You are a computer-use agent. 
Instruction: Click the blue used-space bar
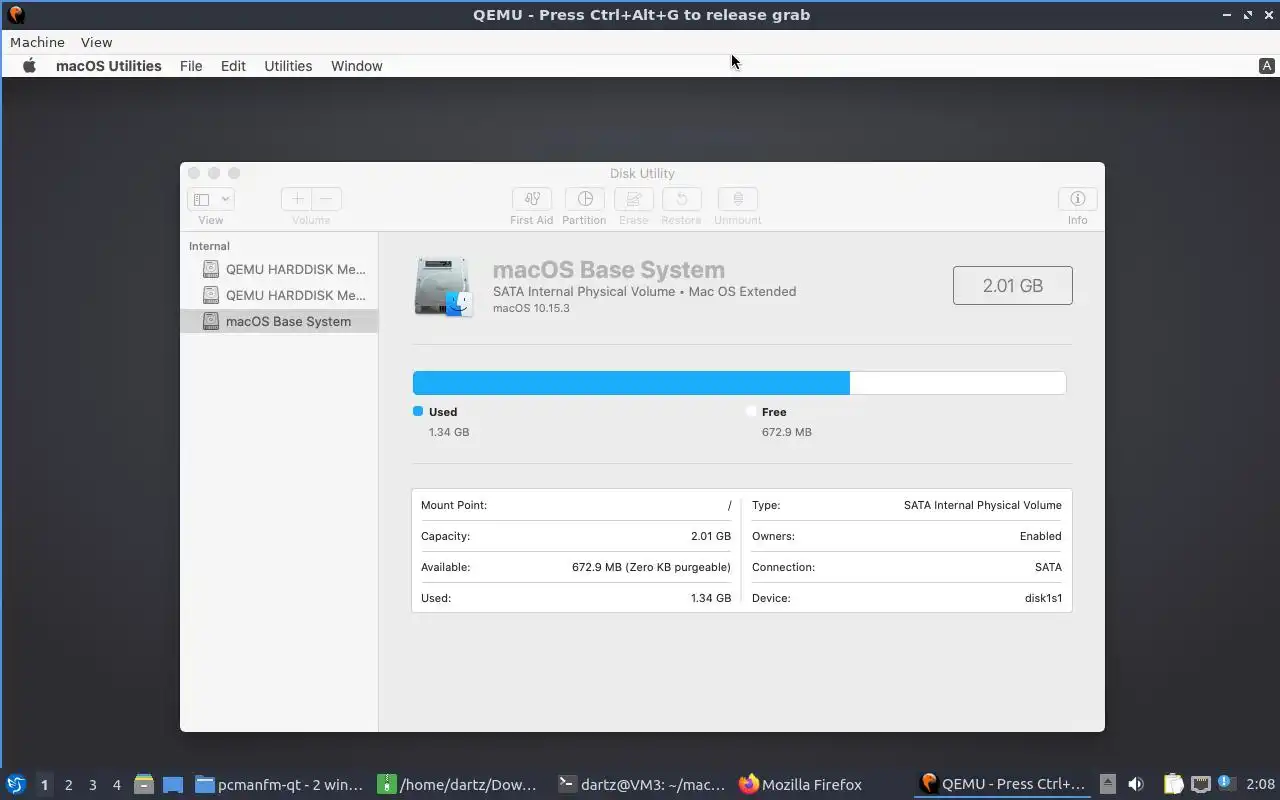pyautogui.click(x=631, y=383)
